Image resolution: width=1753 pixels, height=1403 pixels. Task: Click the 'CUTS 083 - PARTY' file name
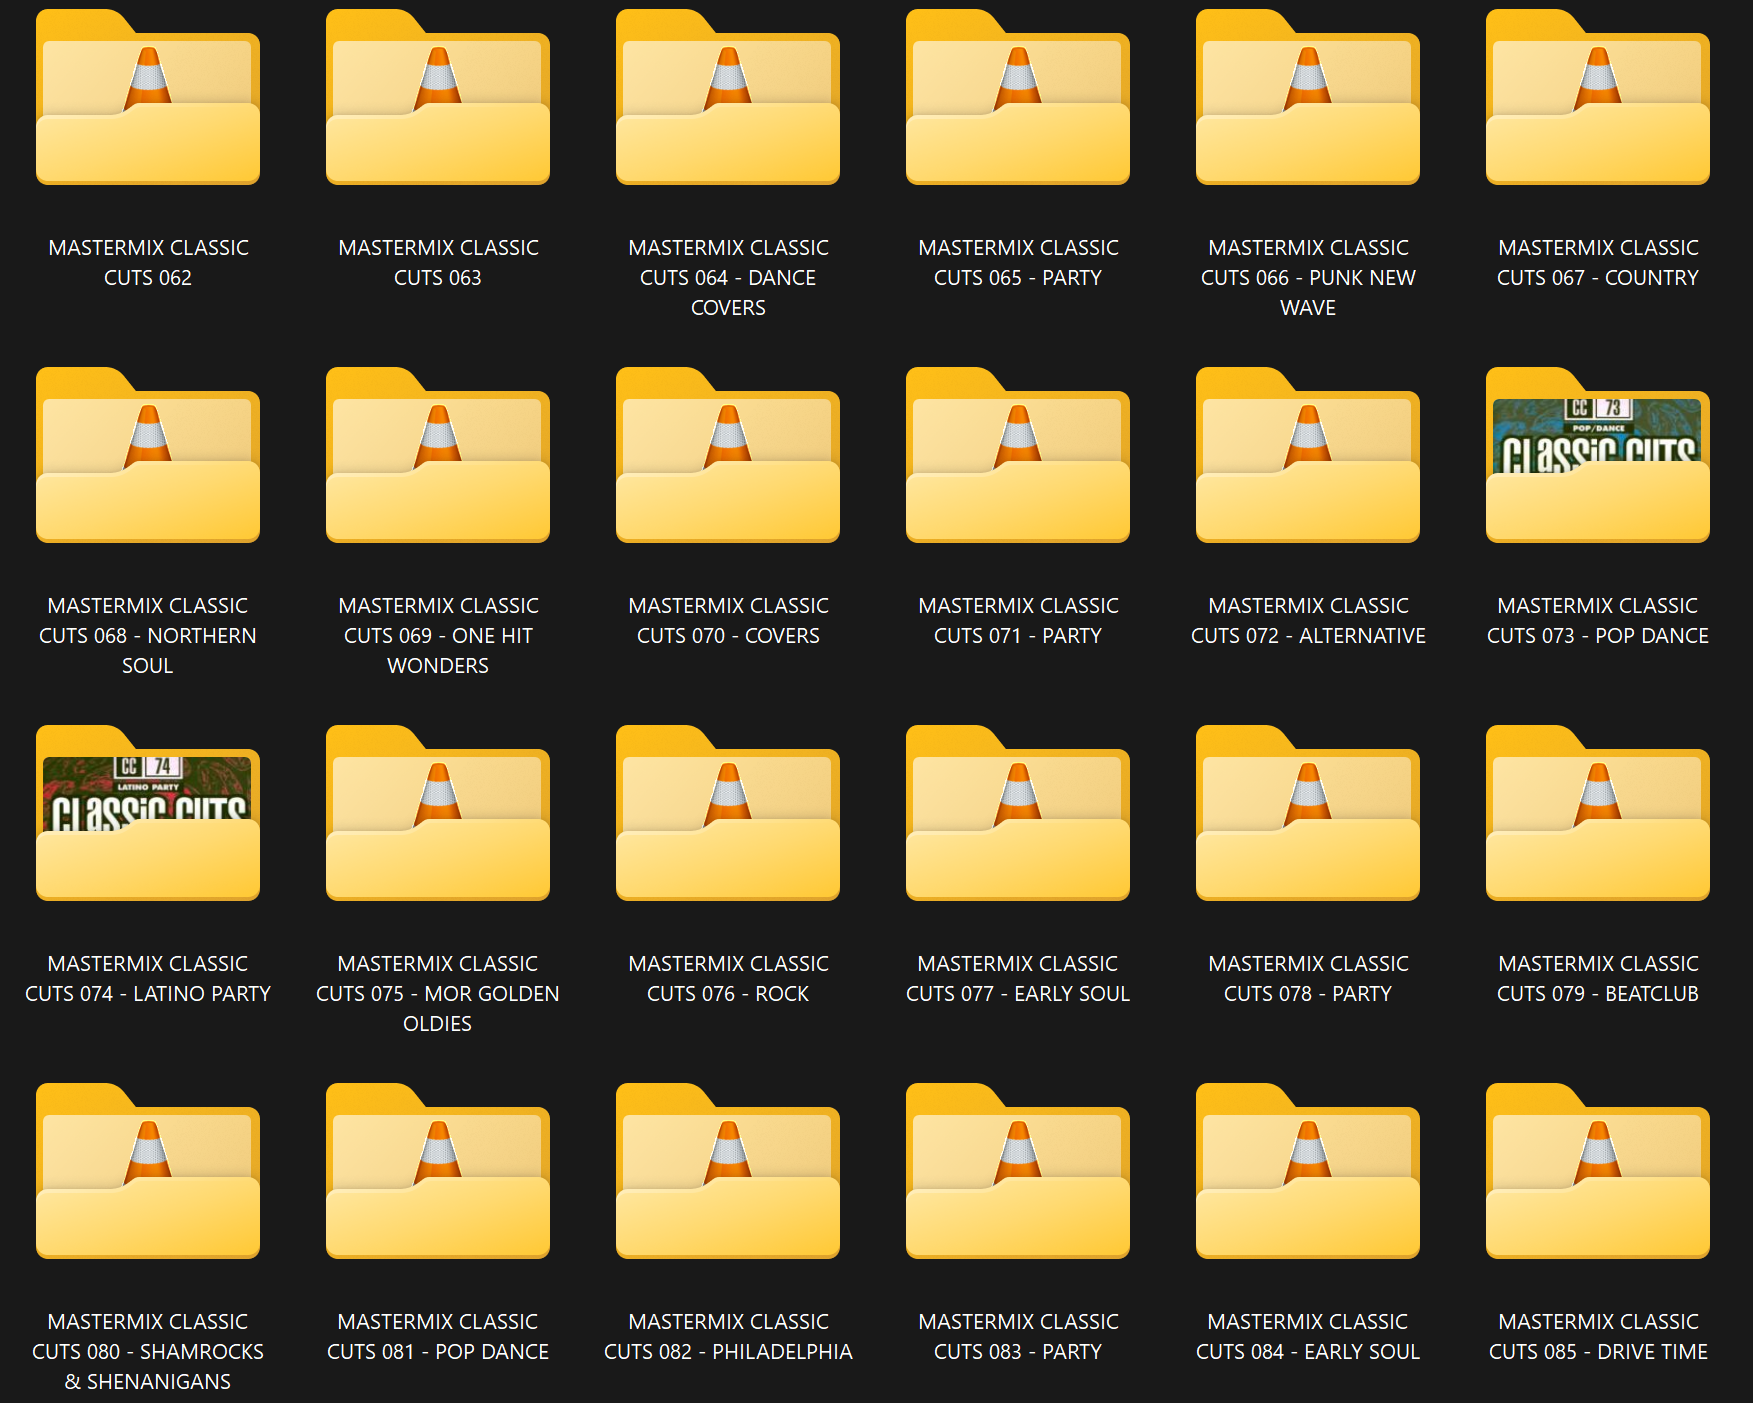coord(1018,1351)
